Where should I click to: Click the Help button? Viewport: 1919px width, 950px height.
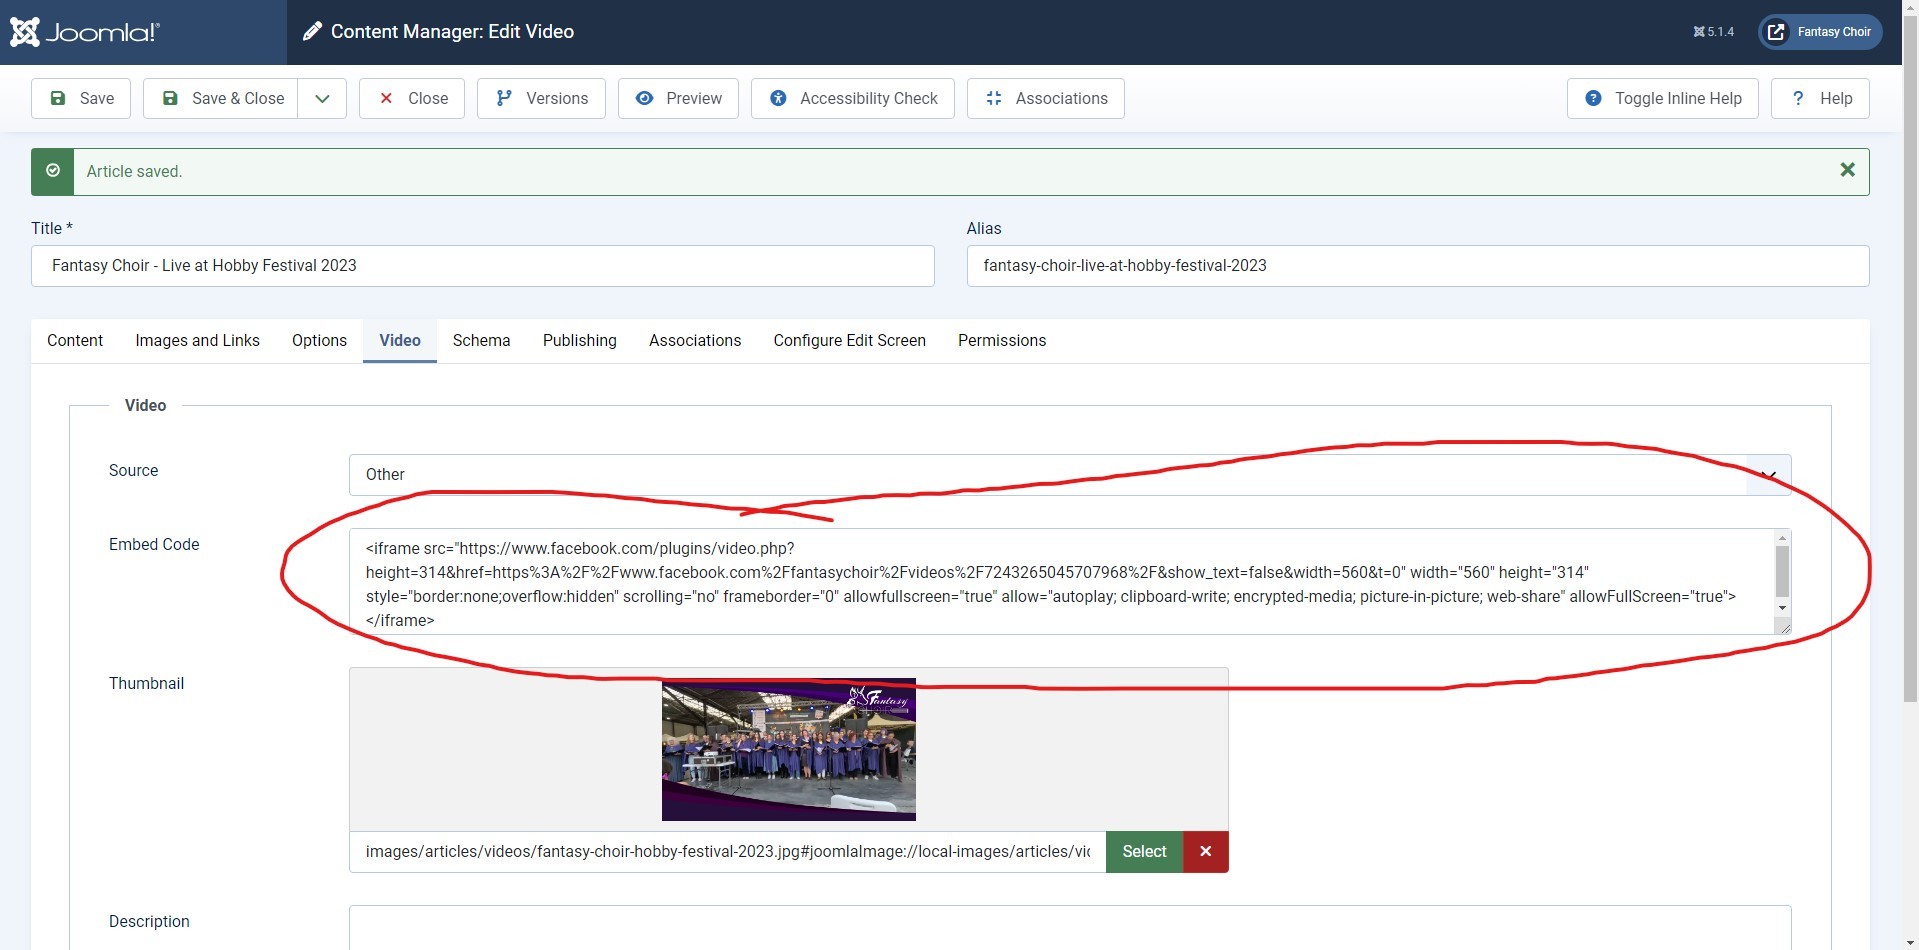(x=1820, y=98)
